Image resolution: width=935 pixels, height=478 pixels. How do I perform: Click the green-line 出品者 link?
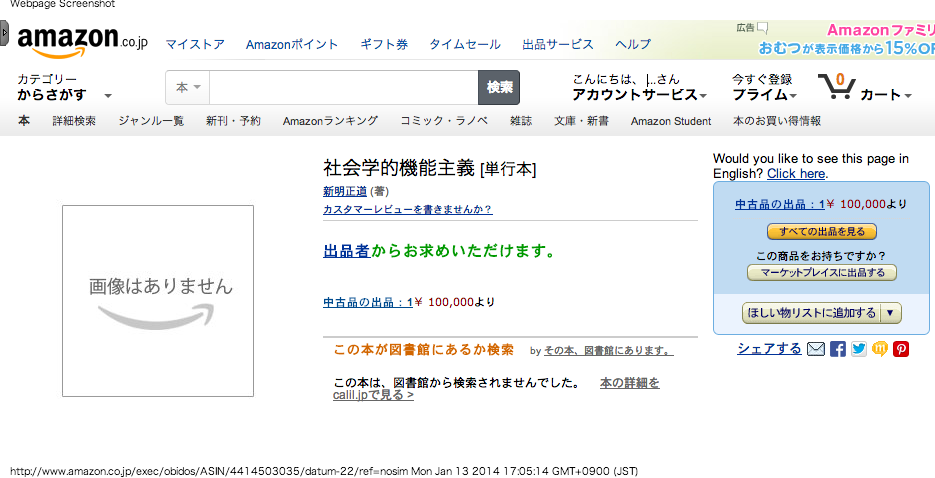(347, 252)
